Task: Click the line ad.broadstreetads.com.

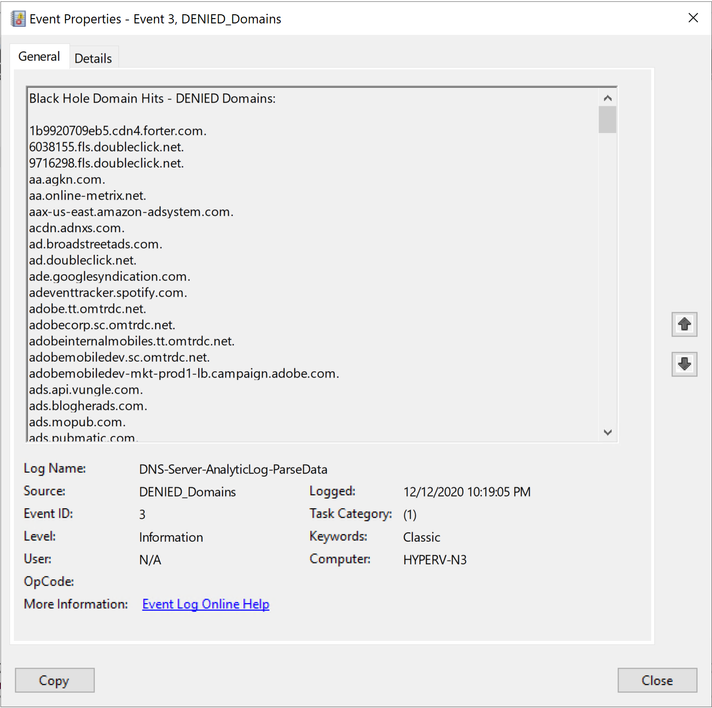Action: point(96,244)
